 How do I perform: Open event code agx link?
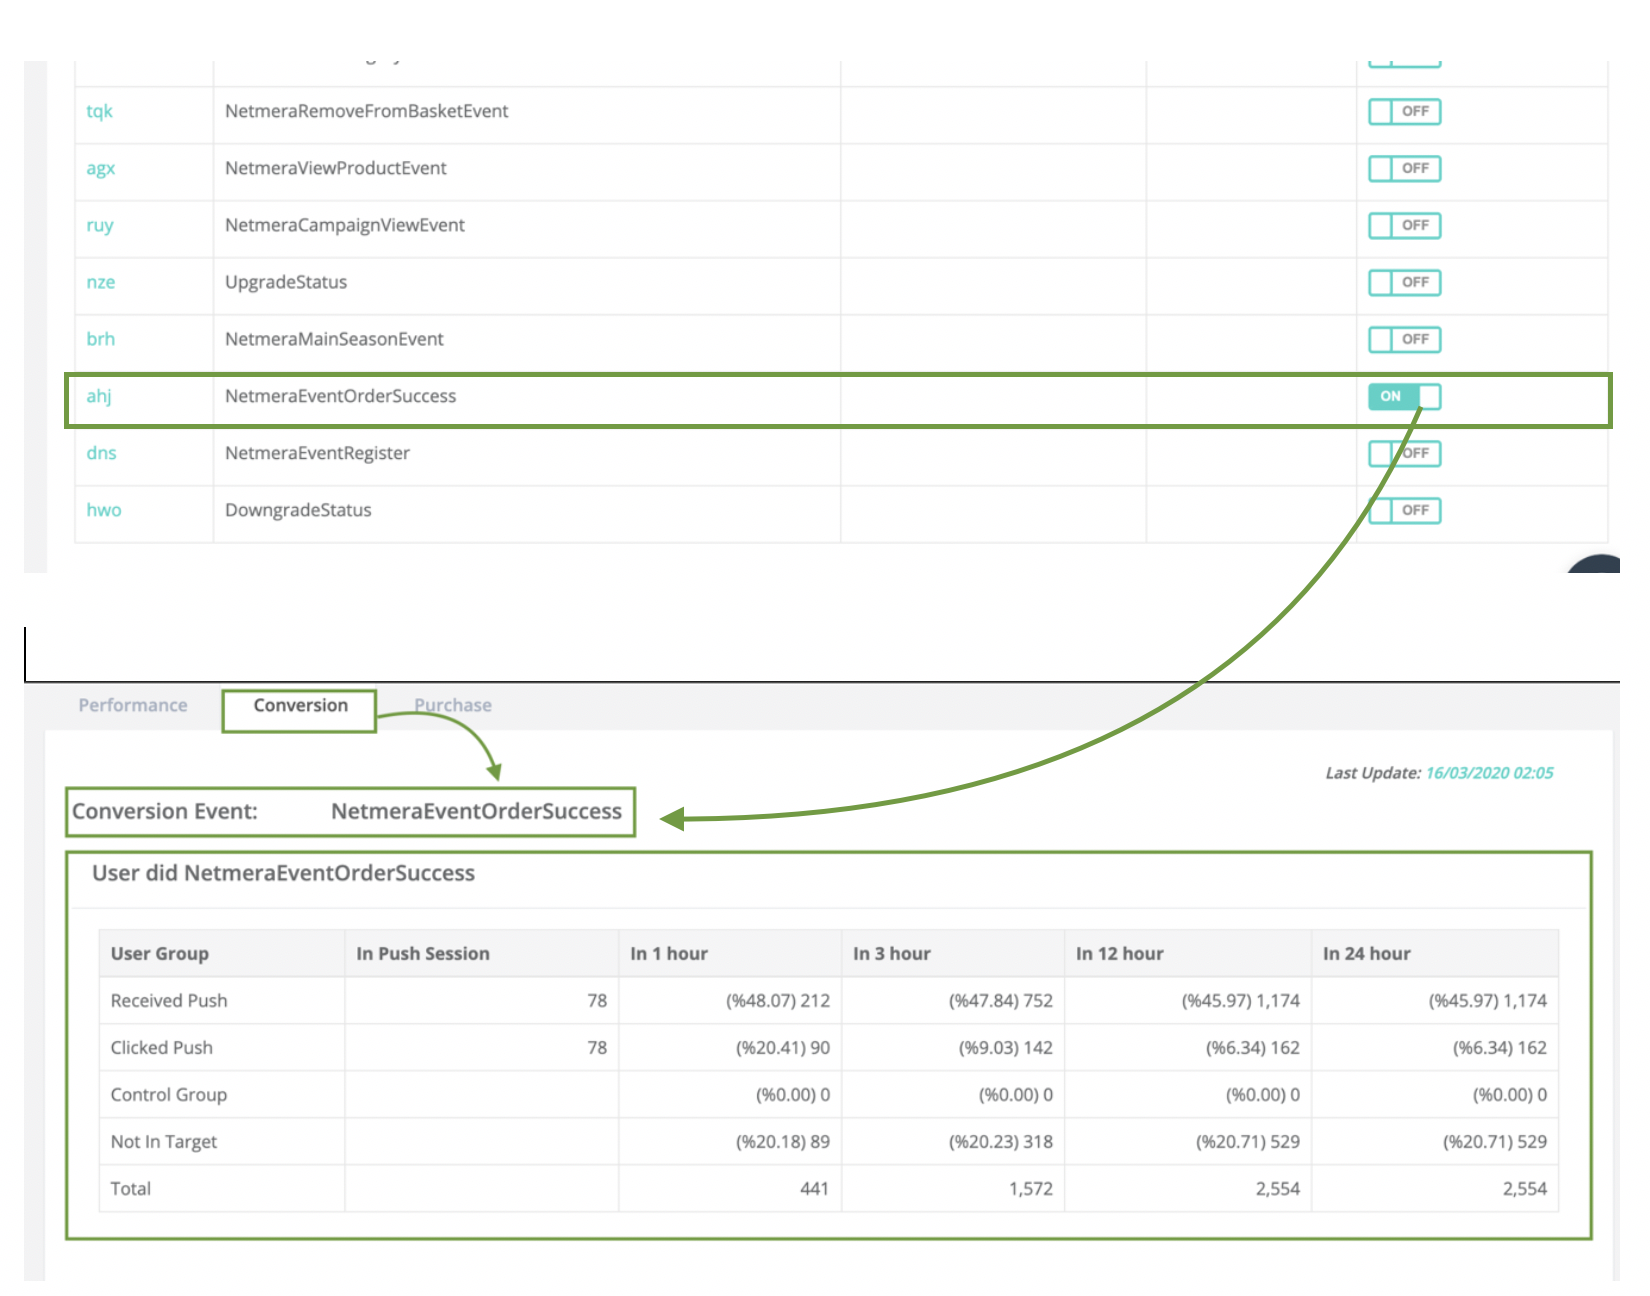[x=100, y=168]
